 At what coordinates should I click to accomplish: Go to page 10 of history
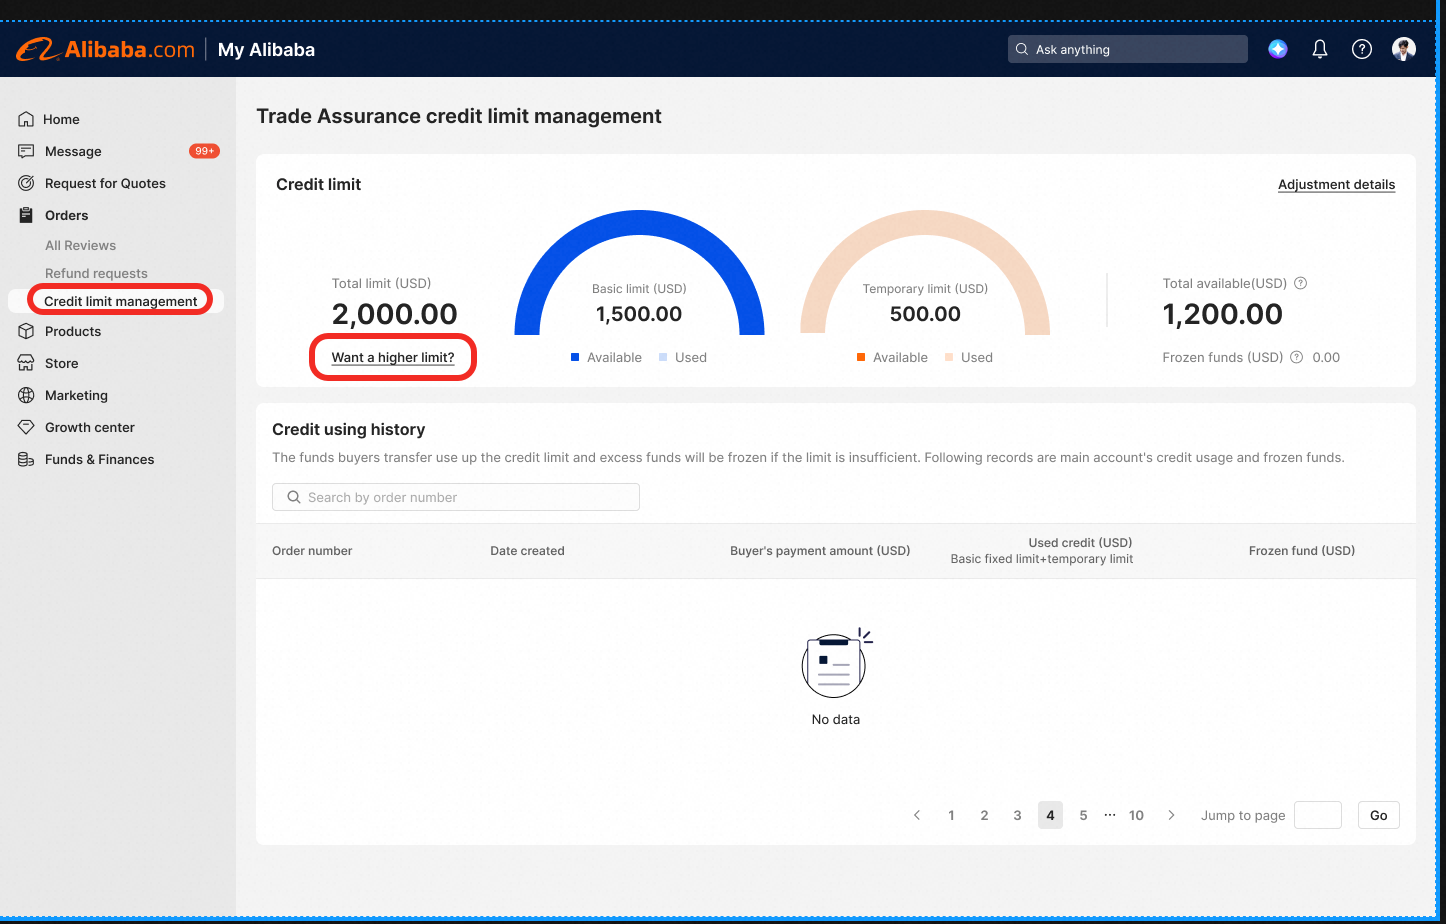tap(1136, 815)
